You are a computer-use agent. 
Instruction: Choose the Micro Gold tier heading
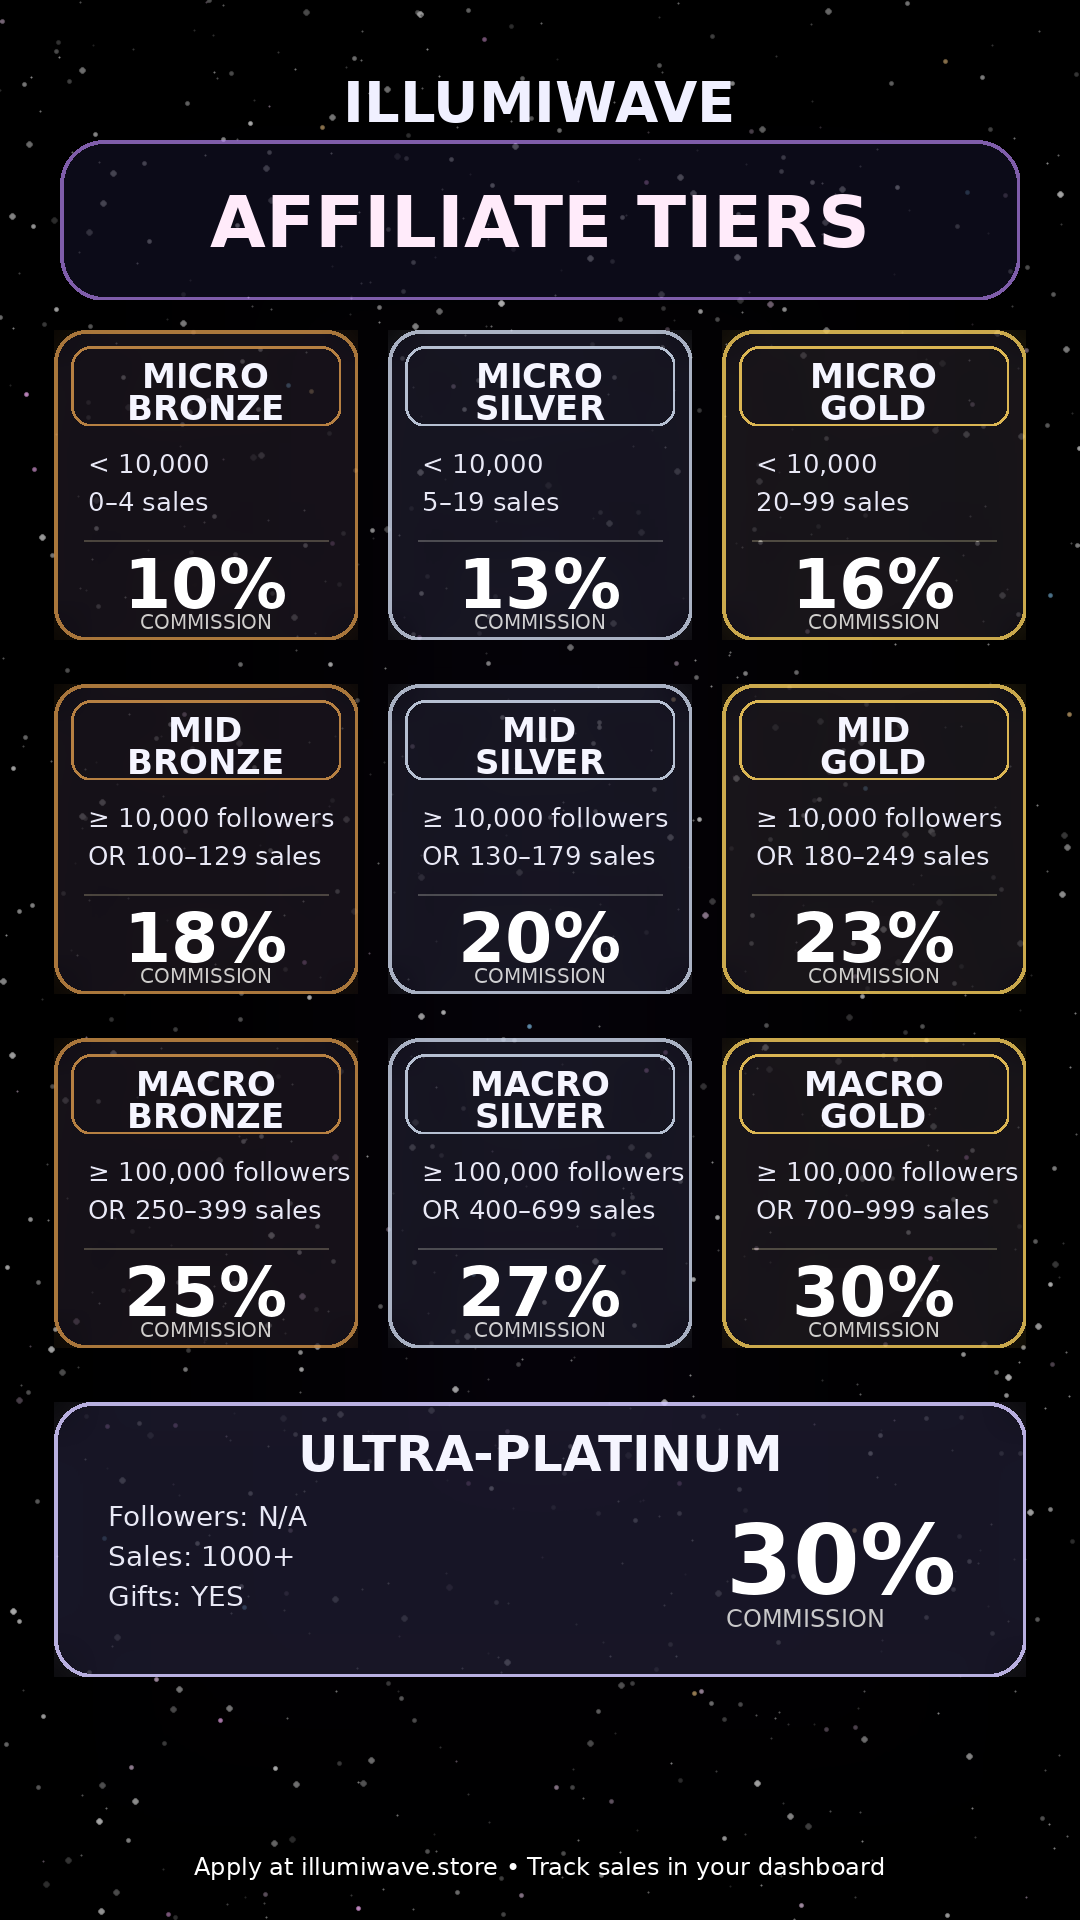click(x=873, y=391)
